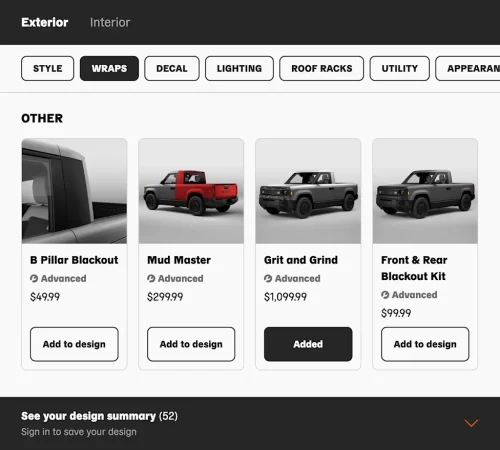Click the B Pillar Blackout thumbnail image
Screen dimensions: 500x450
pyautogui.click(x=74, y=191)
